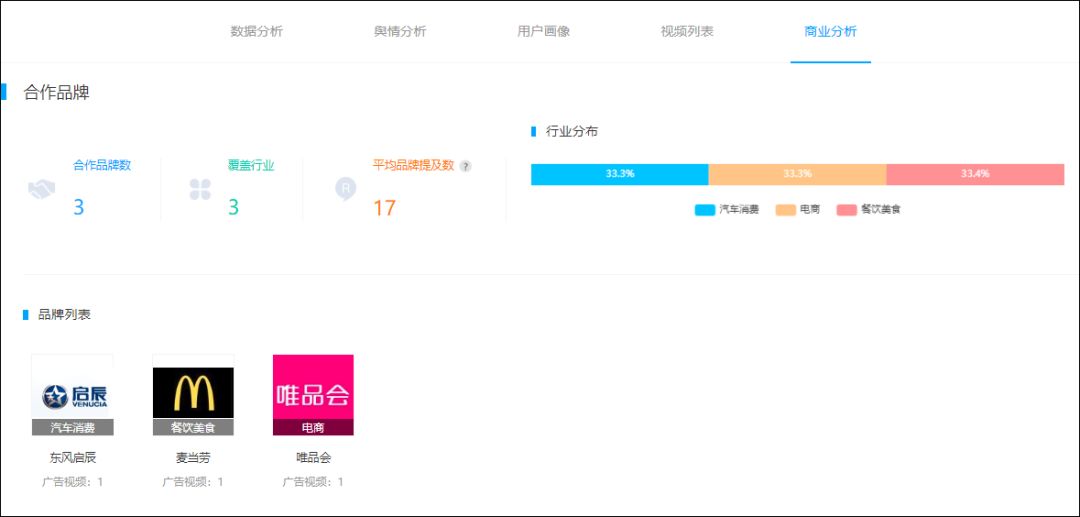
Task: Toggle the 餐饮美食 pink legend item
Action: click(x=869, y=210)
